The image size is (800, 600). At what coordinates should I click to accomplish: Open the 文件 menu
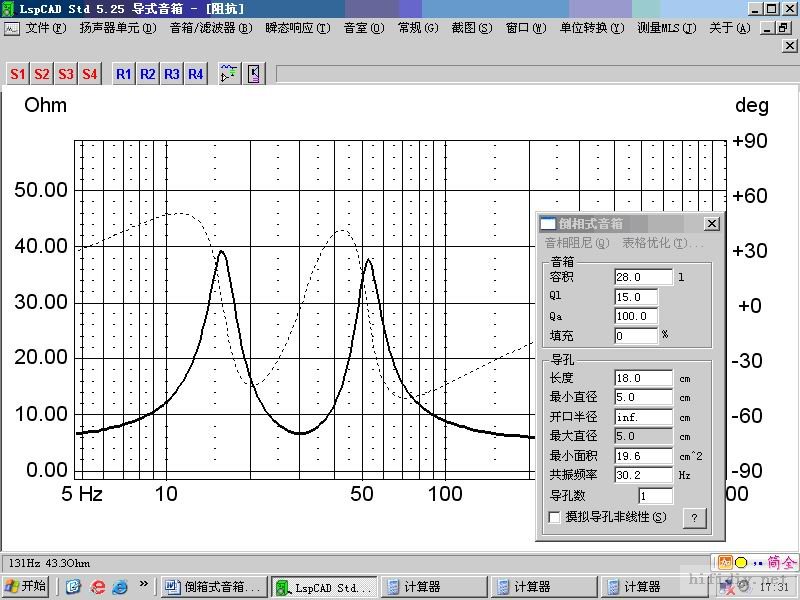click(x=45, y=28)
